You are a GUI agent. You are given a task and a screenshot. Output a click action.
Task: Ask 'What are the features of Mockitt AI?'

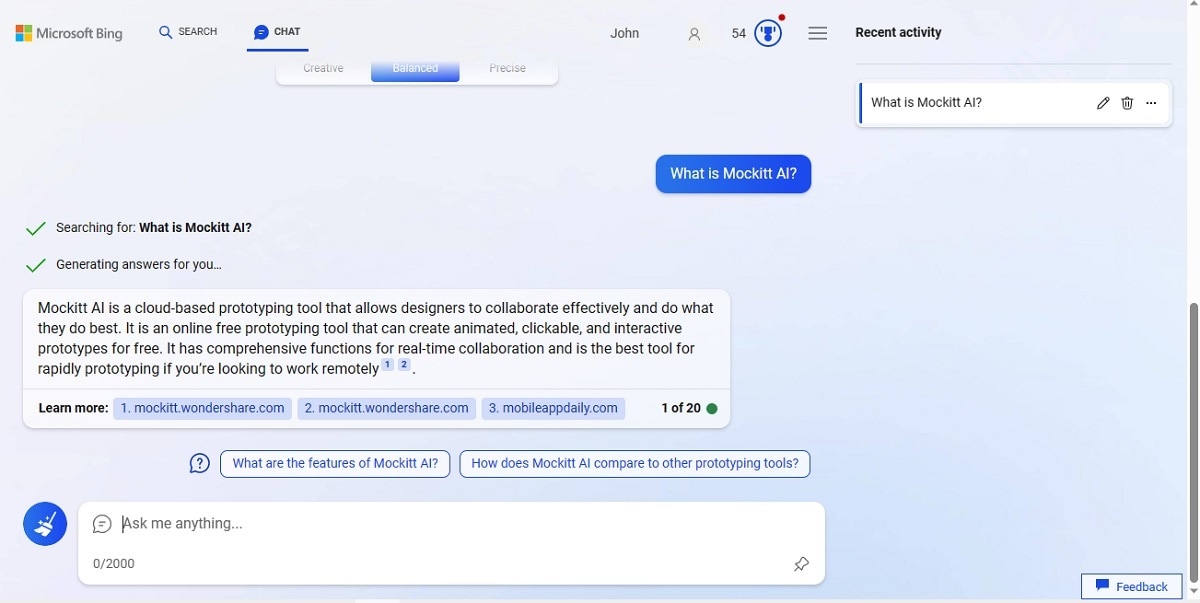(335, 464)
